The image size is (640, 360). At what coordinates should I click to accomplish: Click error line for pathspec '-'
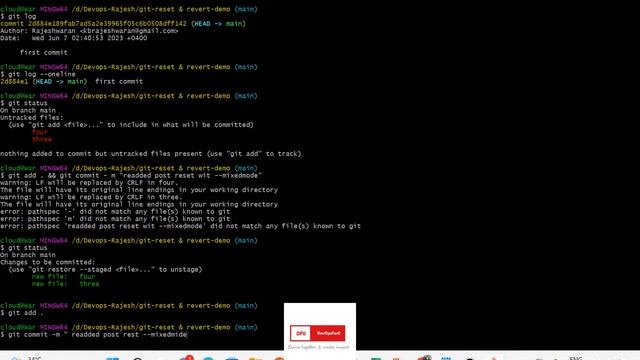tap(115, 212)
